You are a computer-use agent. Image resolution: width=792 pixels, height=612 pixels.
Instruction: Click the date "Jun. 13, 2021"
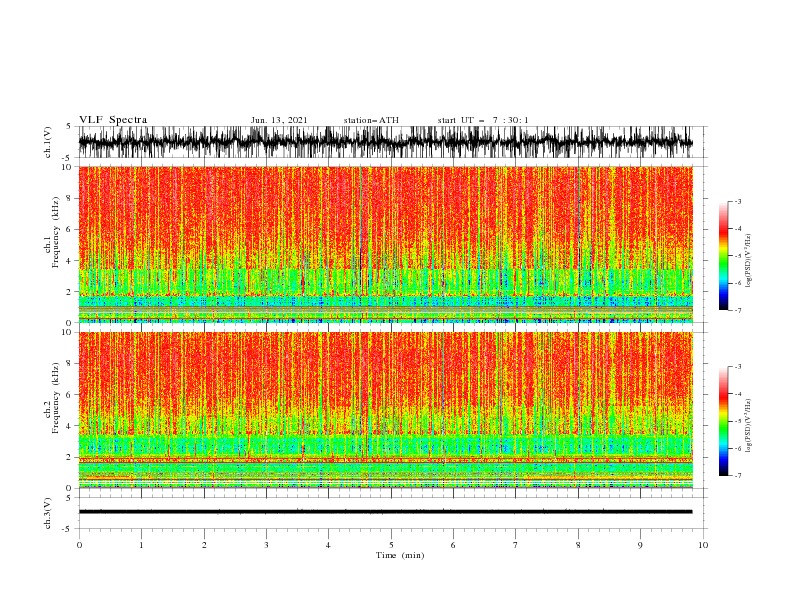coord(279,120)
